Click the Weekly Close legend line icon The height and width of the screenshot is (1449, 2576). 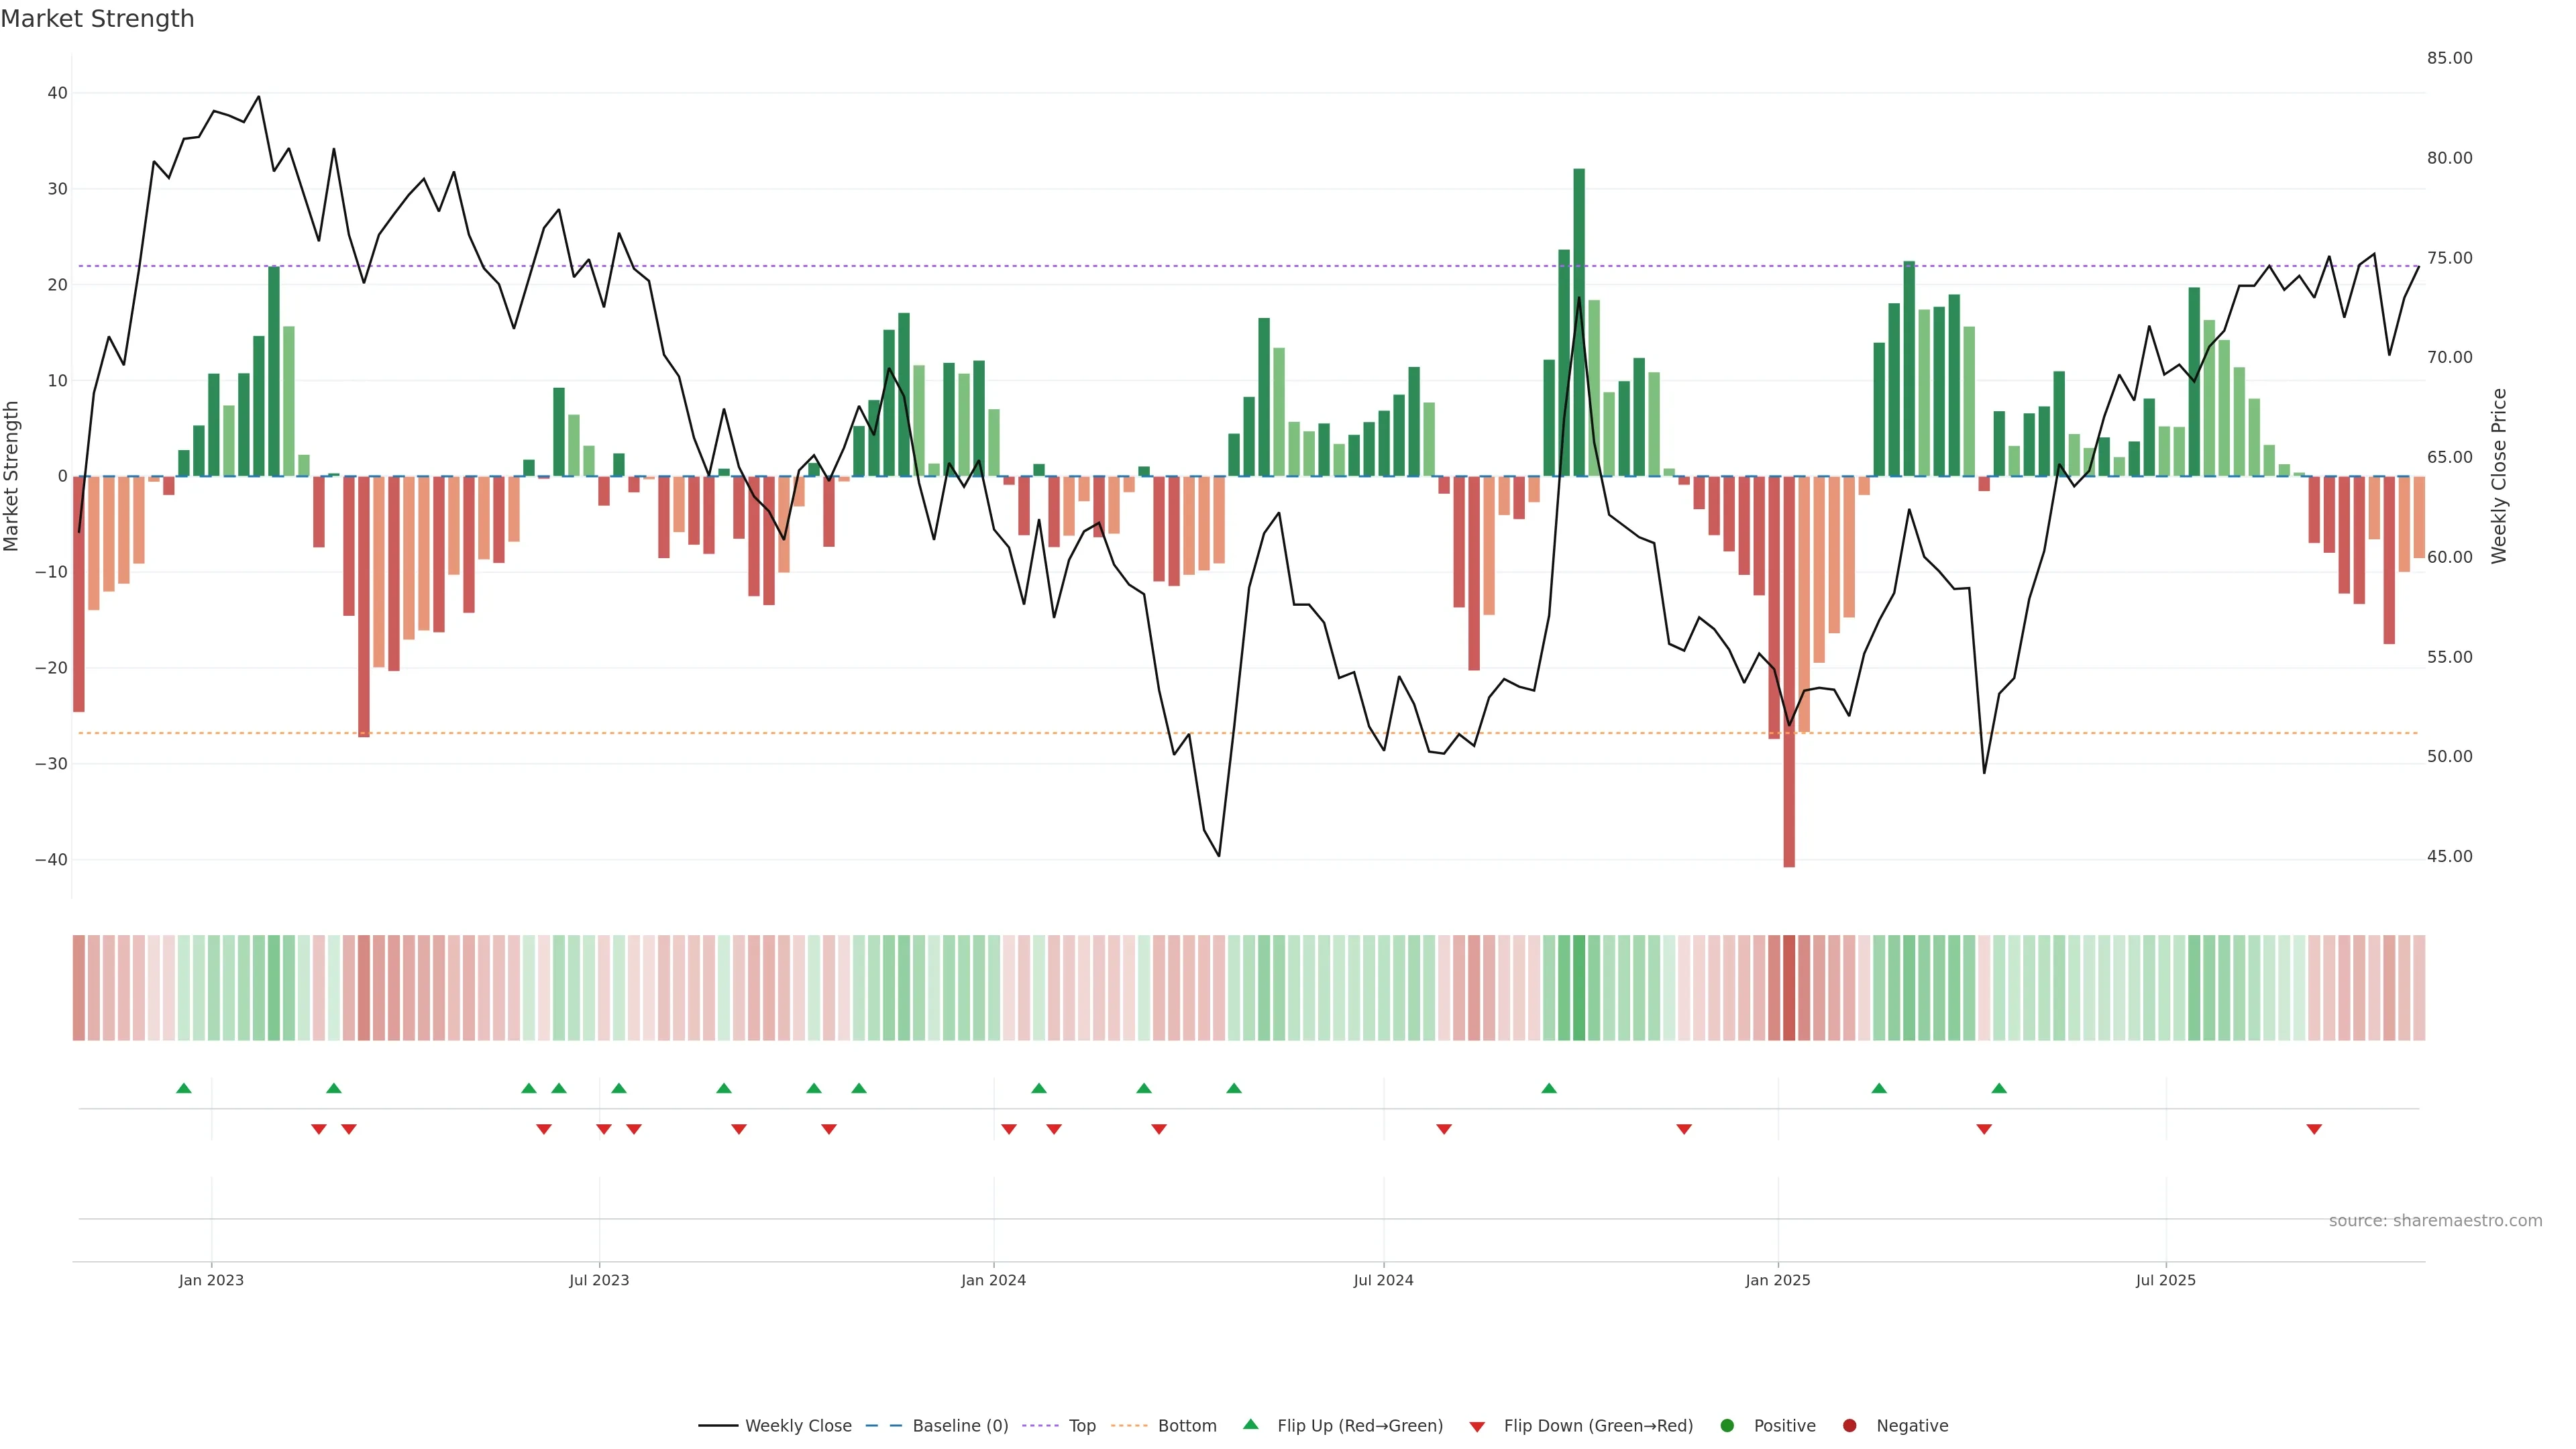pyautogui.click(x=718, y=1426)
